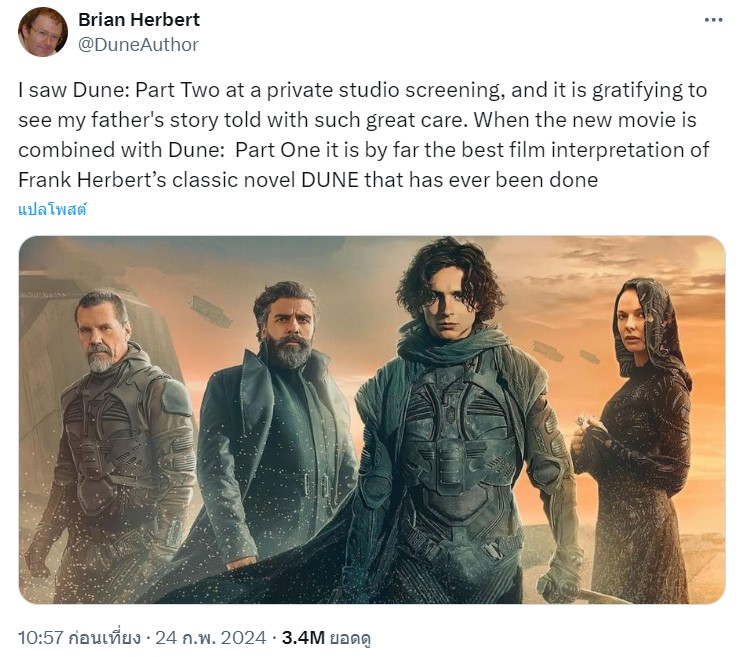This screenshot has width=743, height=657.
Task: Click the 3.4M view count number
Action: (x=301, y=635)
